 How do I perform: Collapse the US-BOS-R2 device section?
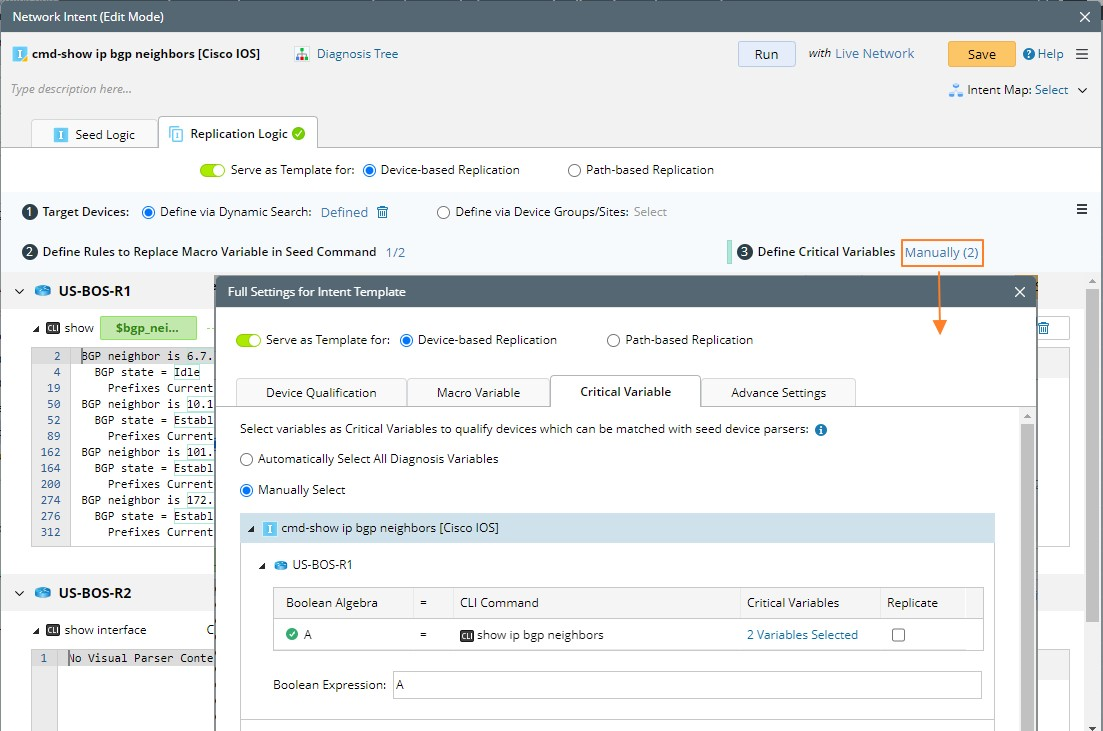tap(20, 593)
